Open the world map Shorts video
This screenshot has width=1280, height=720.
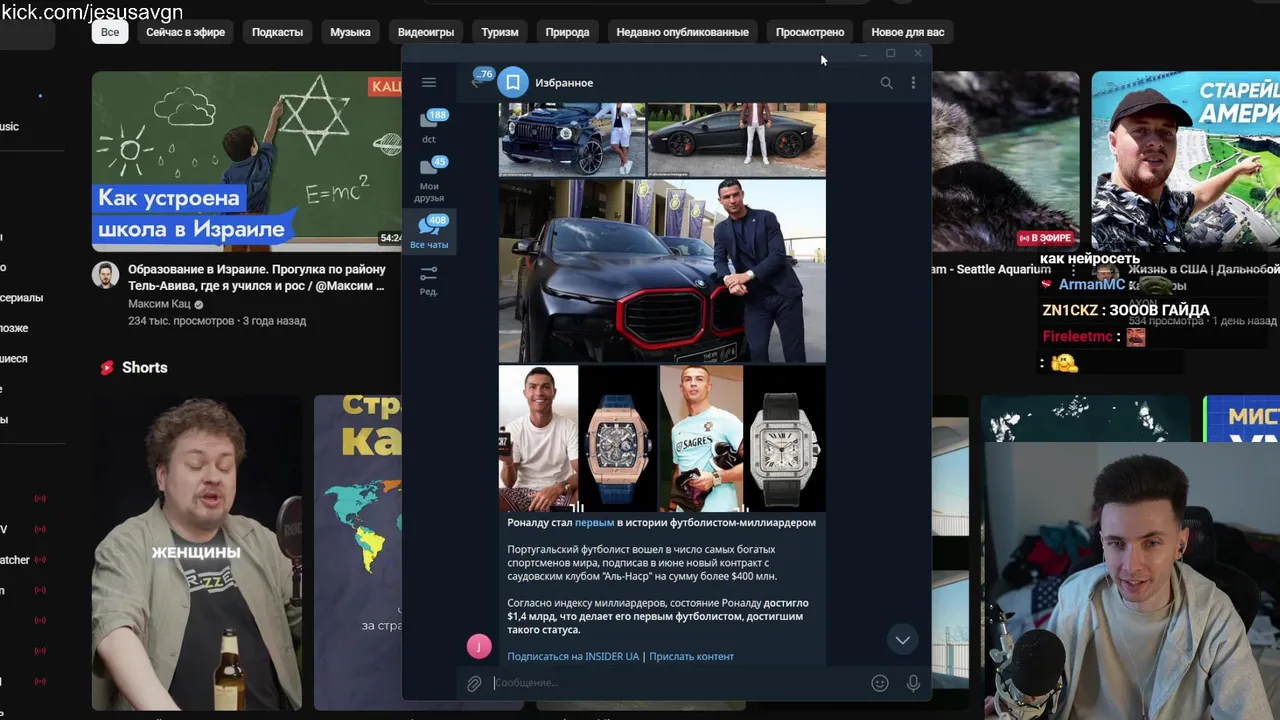(x=358, y=552)
